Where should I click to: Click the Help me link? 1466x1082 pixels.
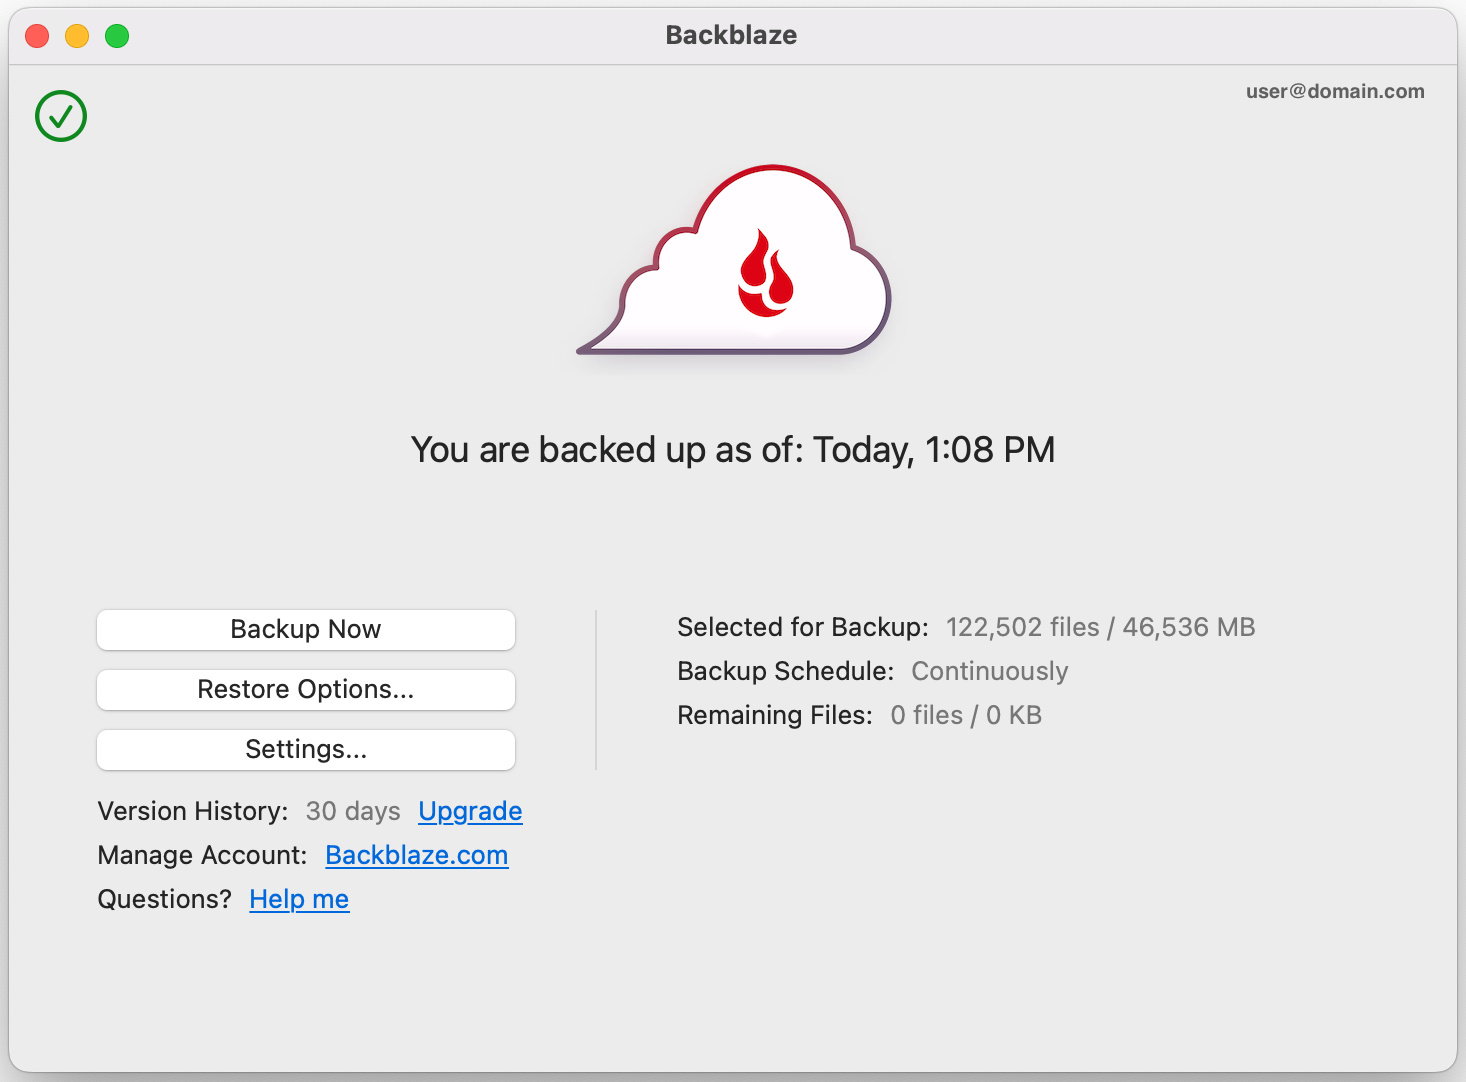coord(299,899)
